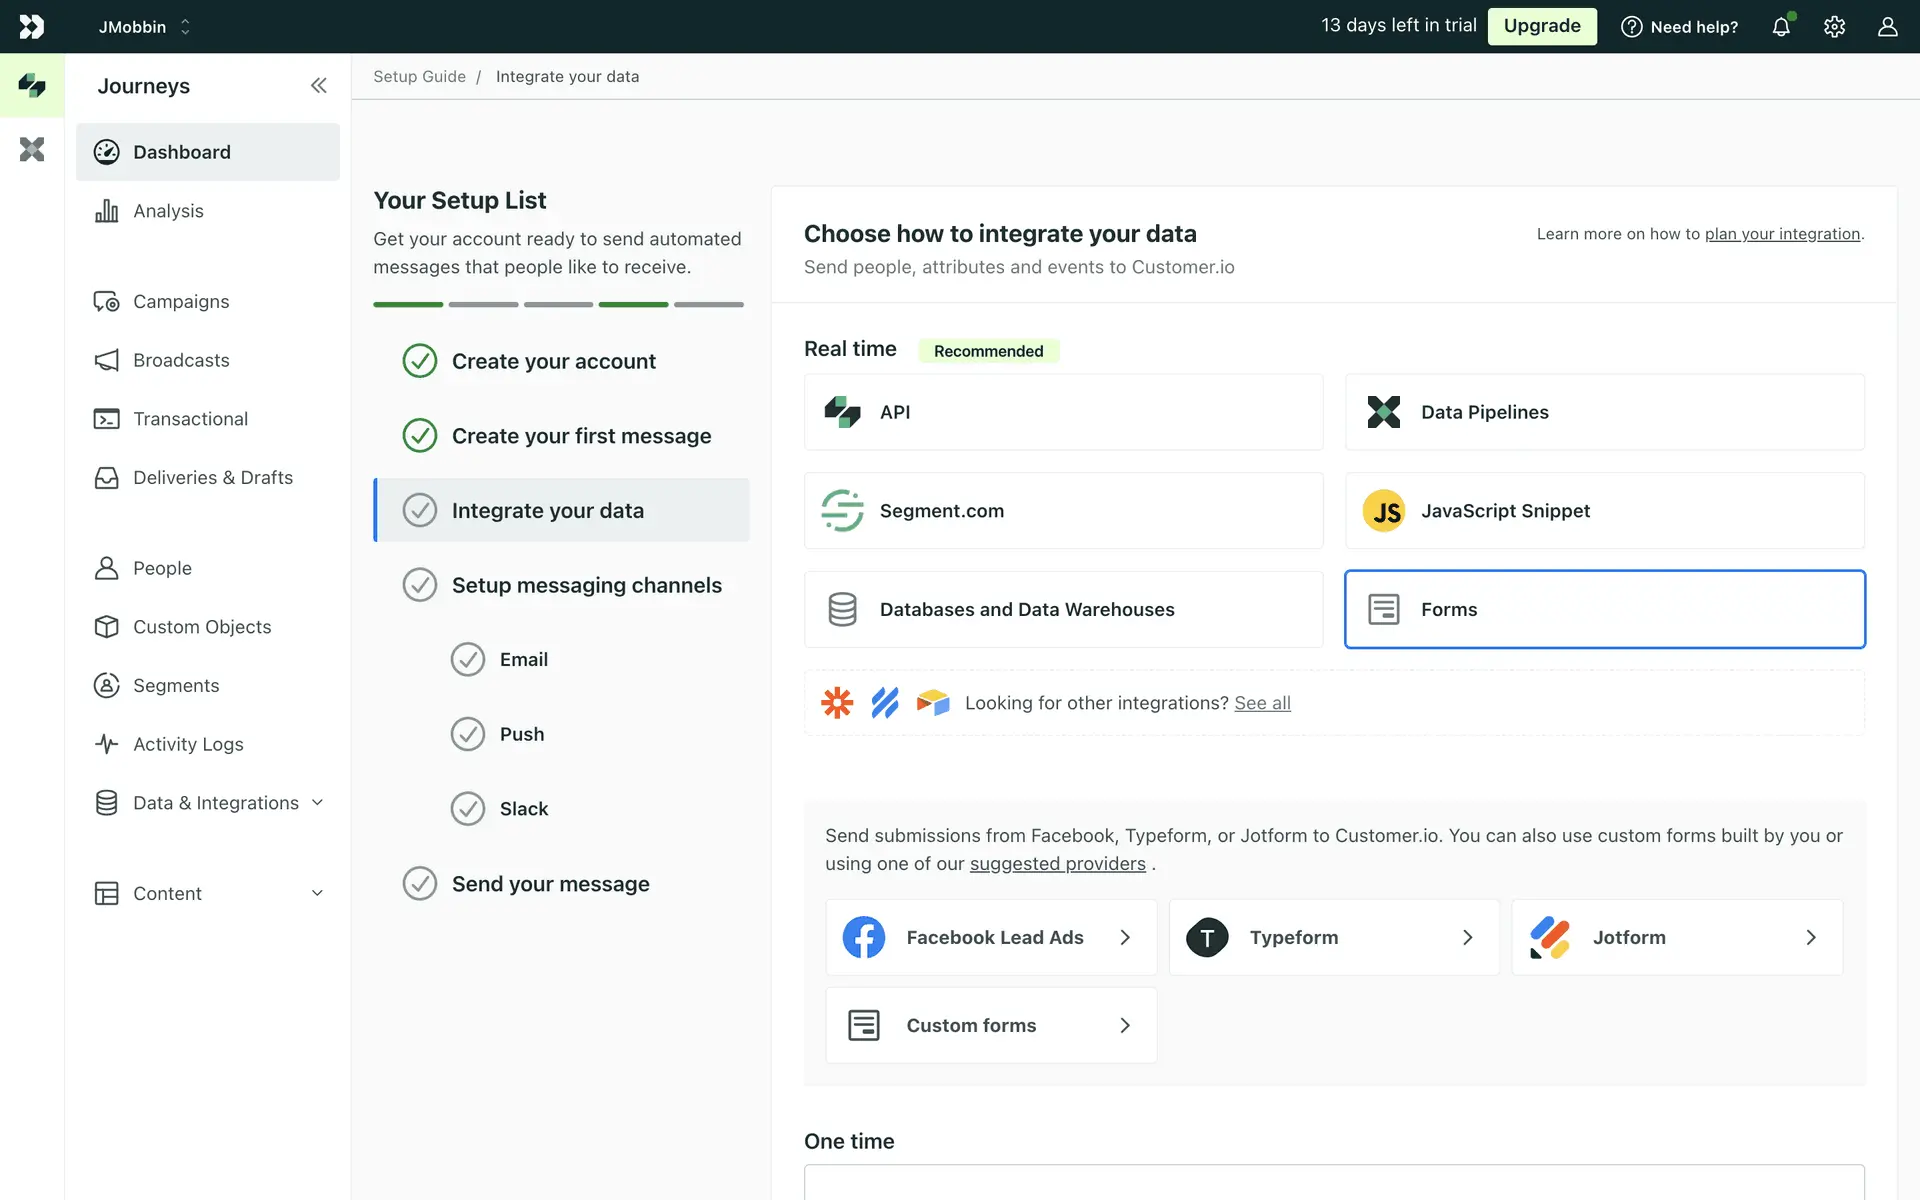
Task: Go to Segments in the sidebar
Action: 176,686
